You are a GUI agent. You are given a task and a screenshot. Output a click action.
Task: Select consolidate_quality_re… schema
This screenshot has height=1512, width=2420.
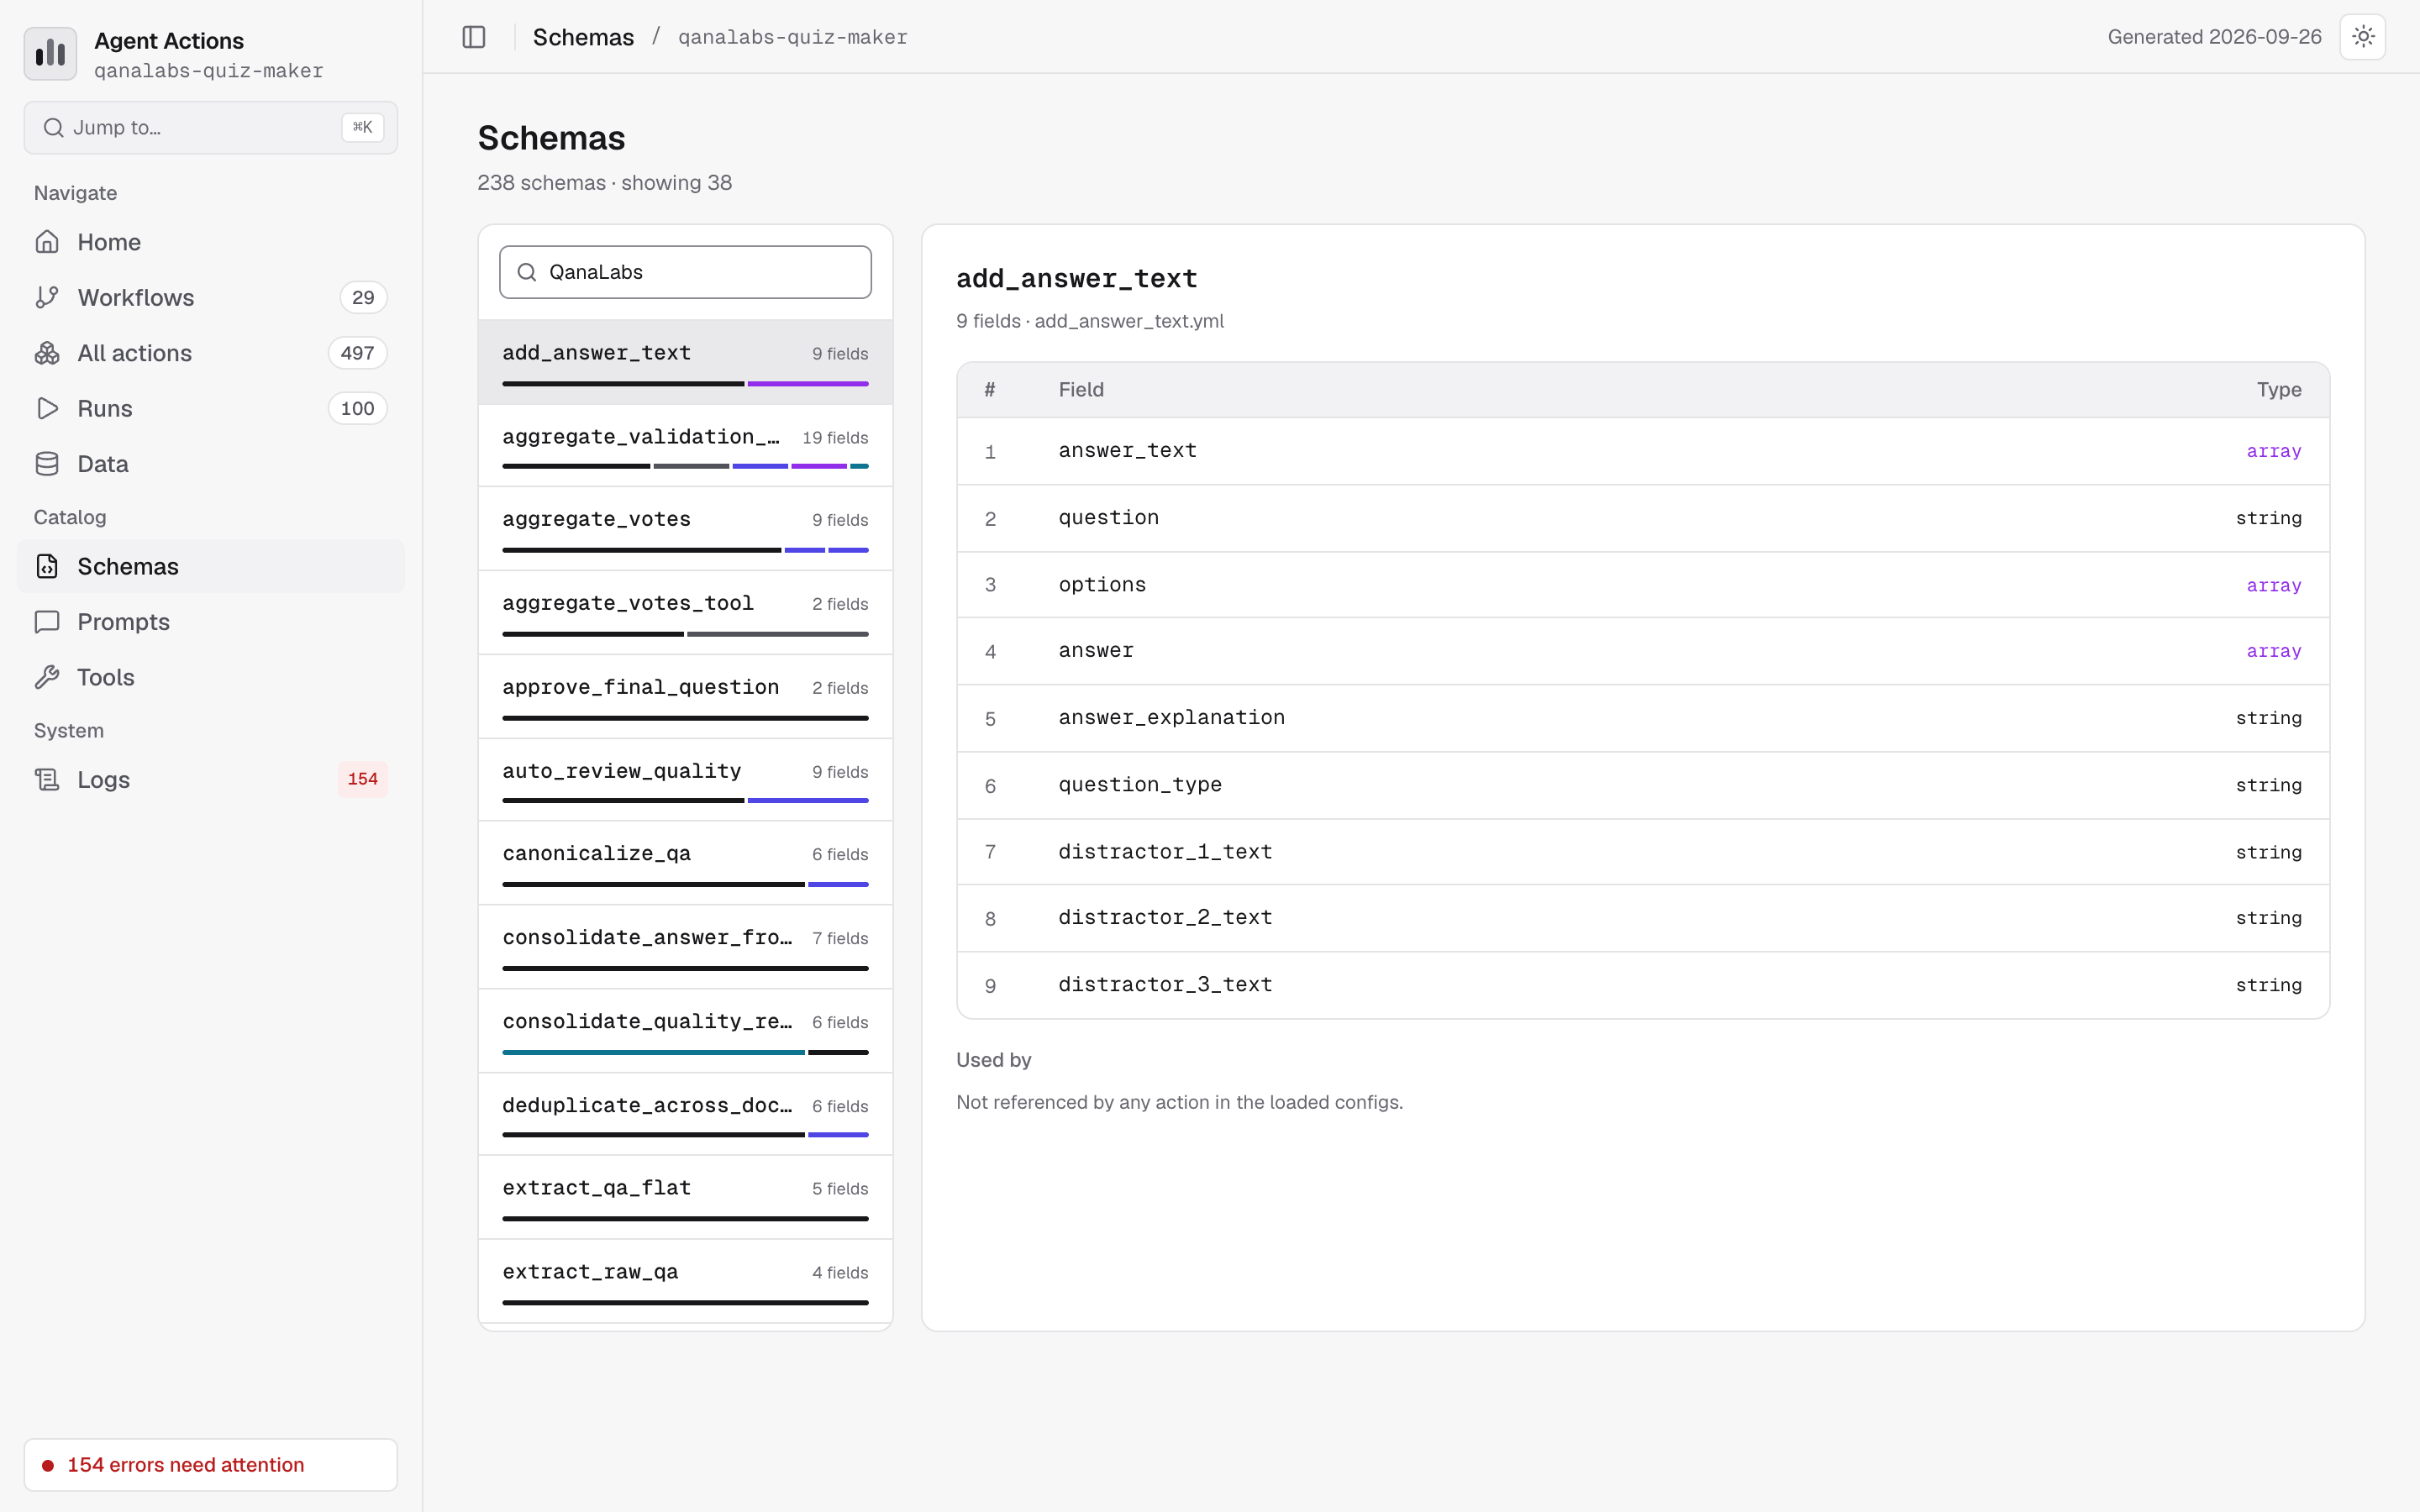pyautogui.click(x=685, y=1031)
